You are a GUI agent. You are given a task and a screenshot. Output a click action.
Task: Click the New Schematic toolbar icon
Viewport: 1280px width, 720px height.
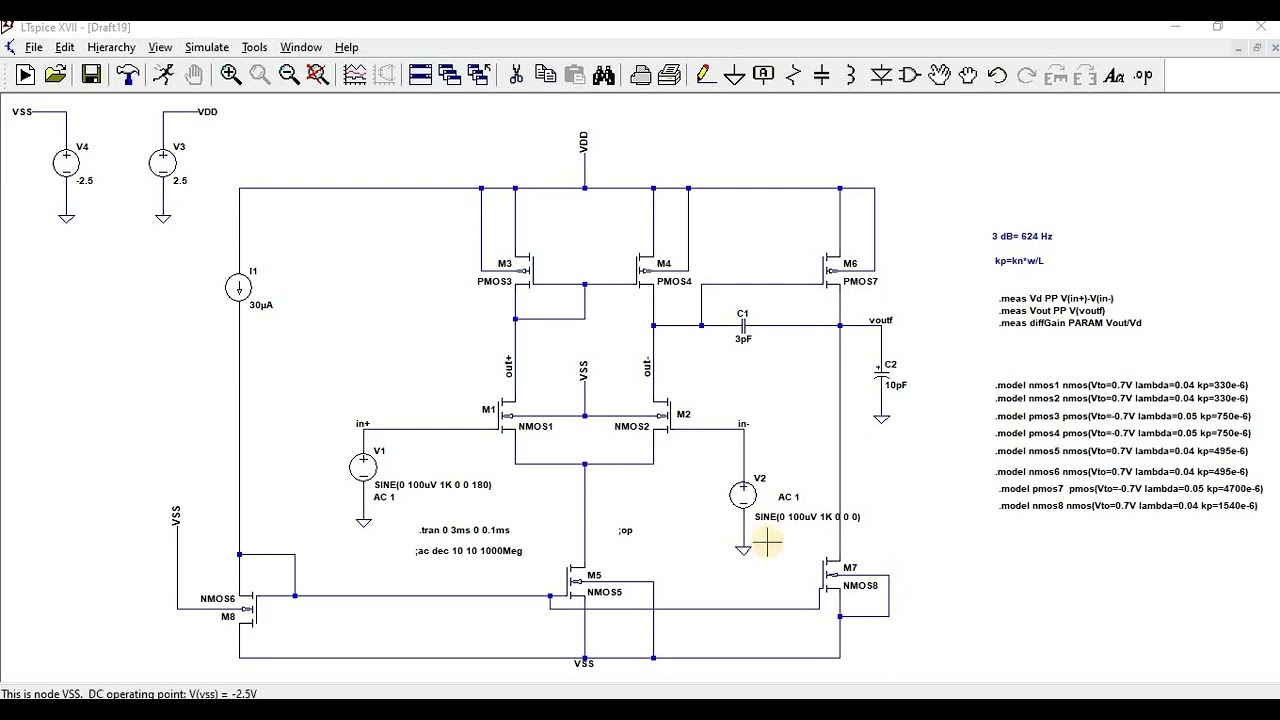pyautogui.click(x=26, y=75)
